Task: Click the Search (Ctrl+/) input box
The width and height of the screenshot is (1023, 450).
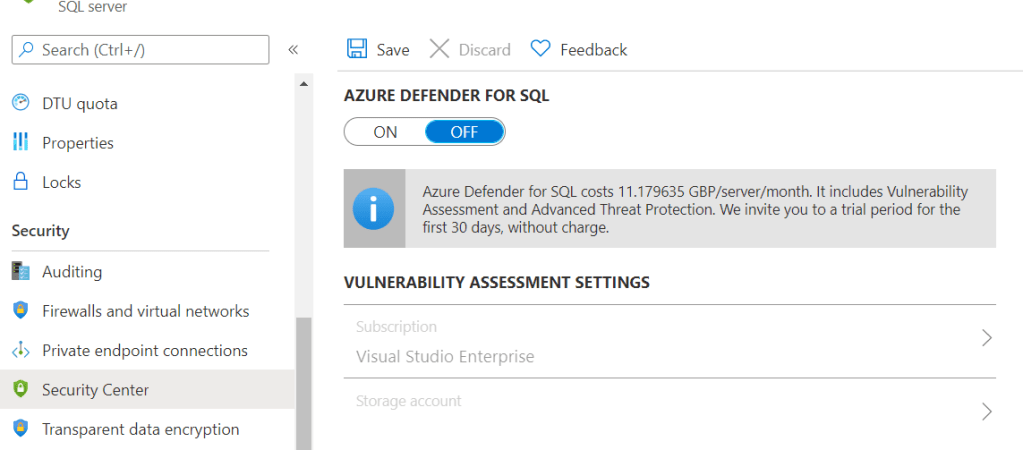Action: tap(150, 49)
